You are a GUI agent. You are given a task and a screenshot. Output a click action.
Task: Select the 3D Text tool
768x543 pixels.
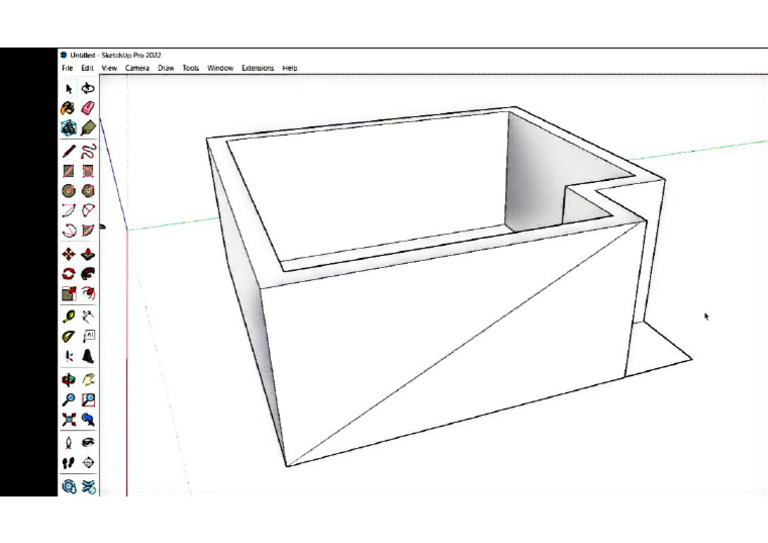click(88, 356)
